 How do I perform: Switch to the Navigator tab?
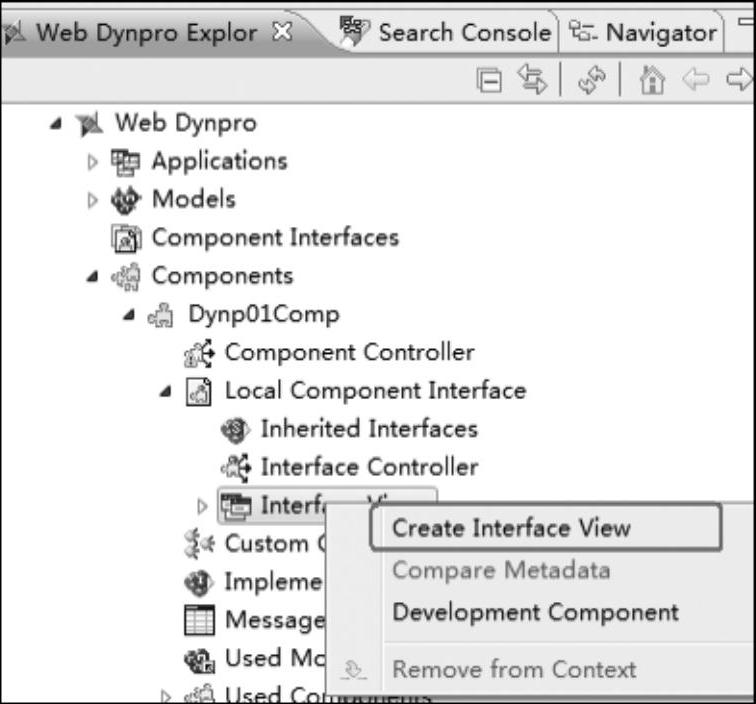pos(643,32)
